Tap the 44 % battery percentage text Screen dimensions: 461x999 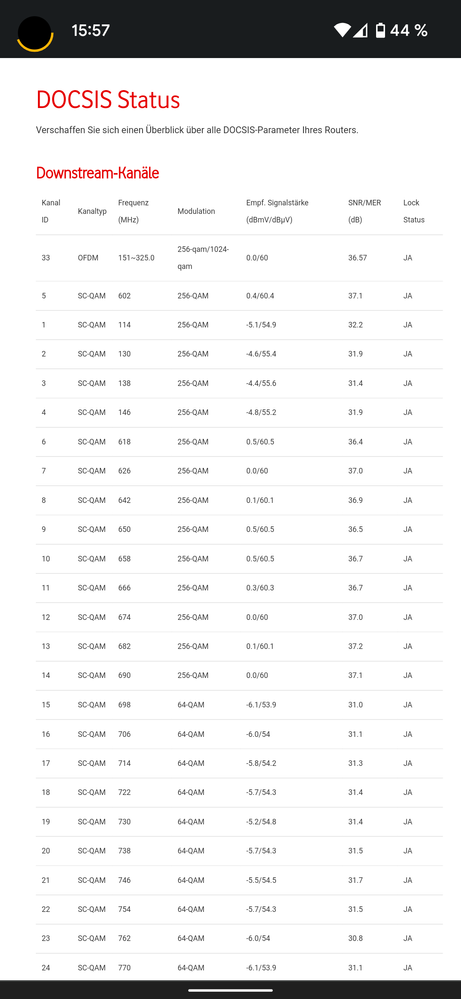pyautogui.click(x=409, y=30)
